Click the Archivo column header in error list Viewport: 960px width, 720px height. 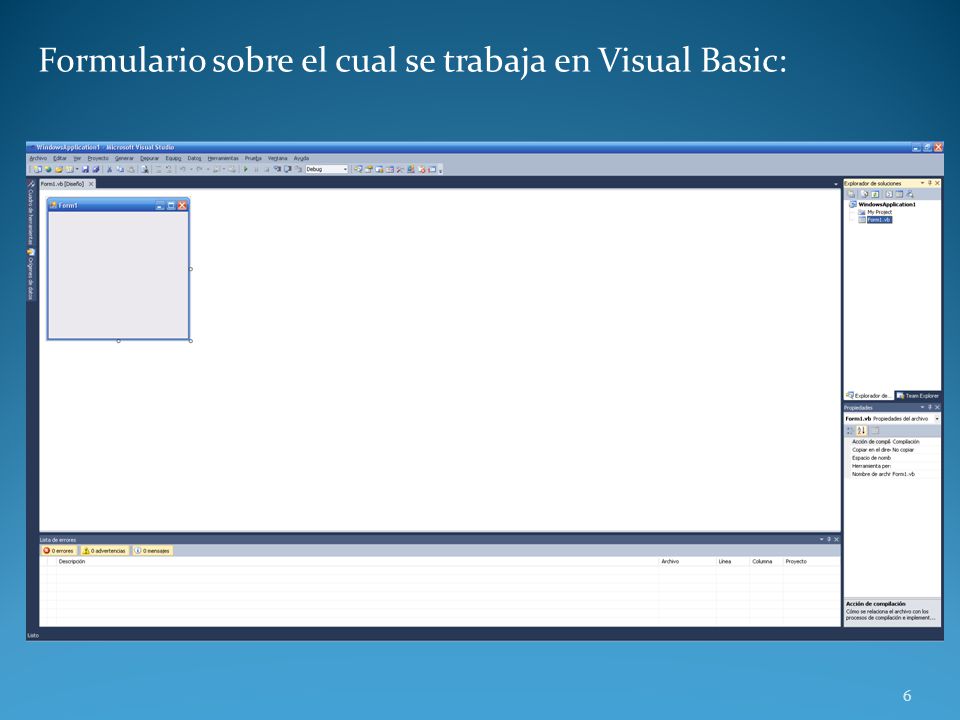(687, 561)
